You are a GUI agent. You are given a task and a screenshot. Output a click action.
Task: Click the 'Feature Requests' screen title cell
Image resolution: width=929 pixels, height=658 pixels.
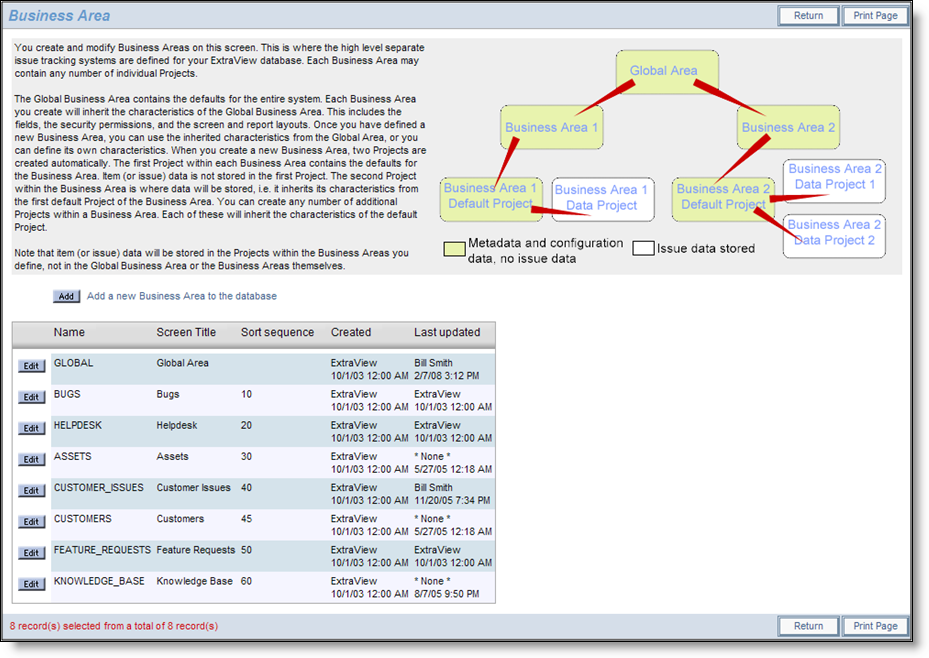point(196,550)
